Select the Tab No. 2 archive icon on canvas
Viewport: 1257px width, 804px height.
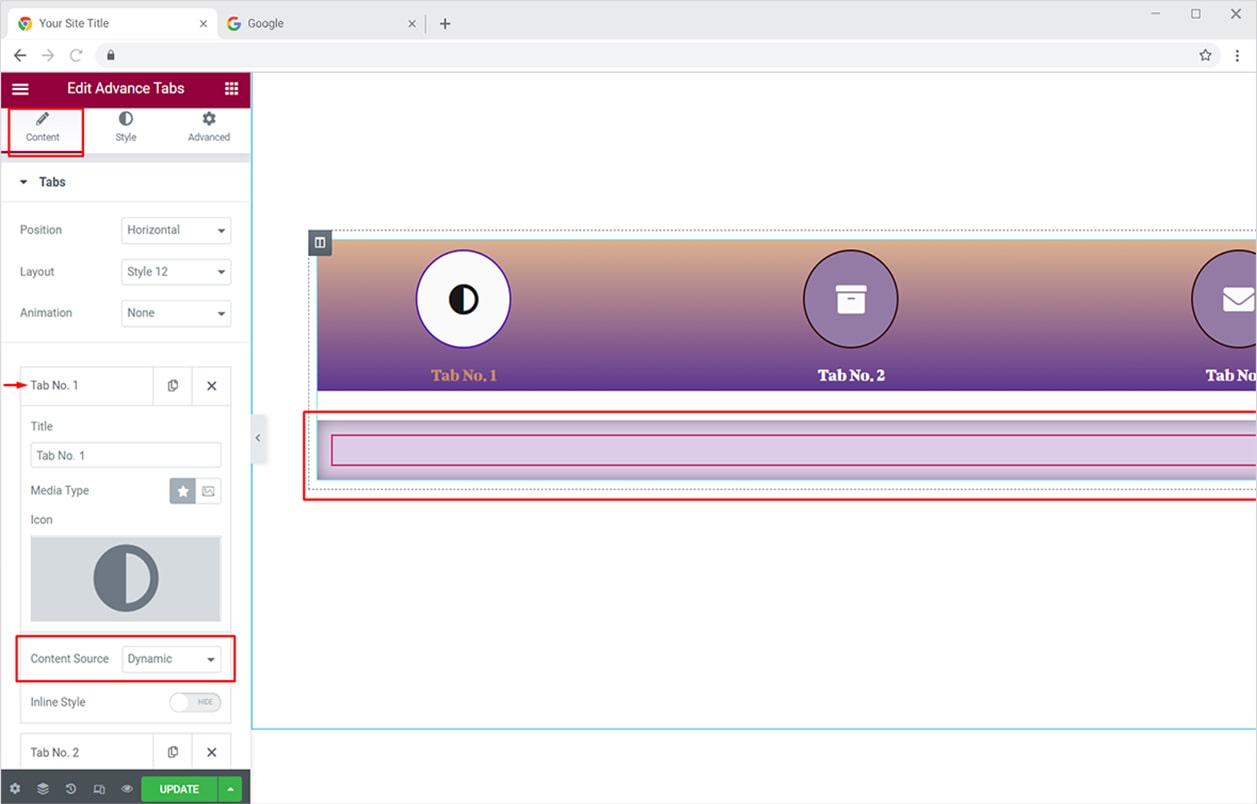pos(851,299)
